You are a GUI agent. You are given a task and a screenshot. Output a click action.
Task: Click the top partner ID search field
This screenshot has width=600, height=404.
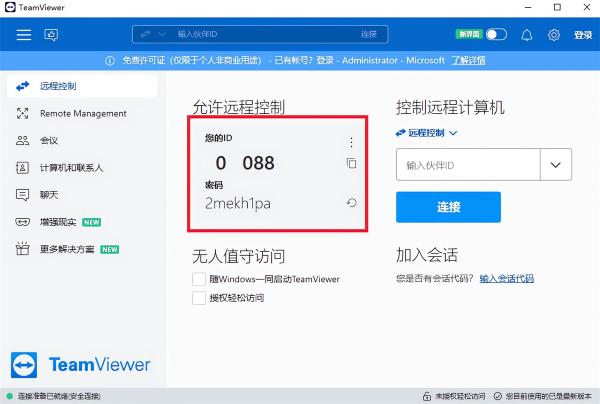click(260, 34)
